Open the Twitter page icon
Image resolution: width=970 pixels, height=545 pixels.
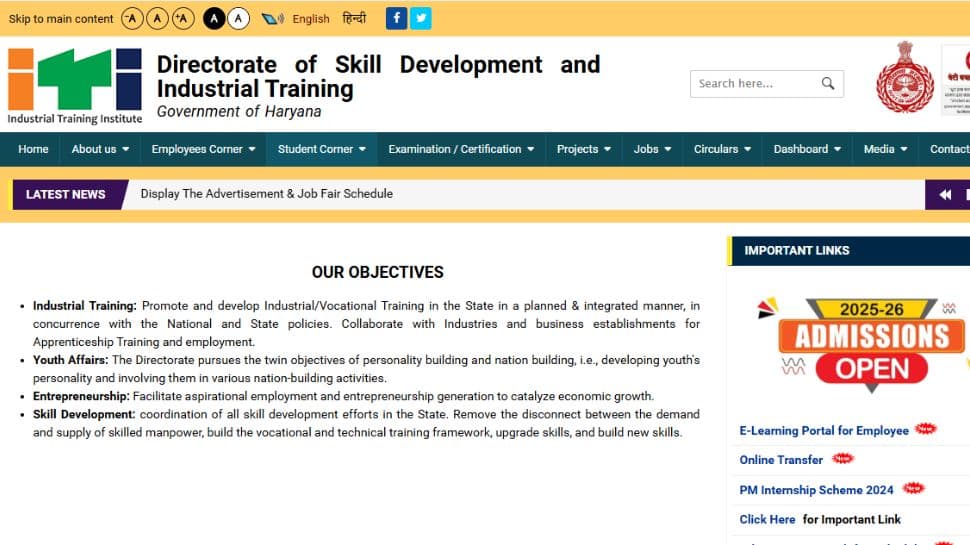[421, 18]
